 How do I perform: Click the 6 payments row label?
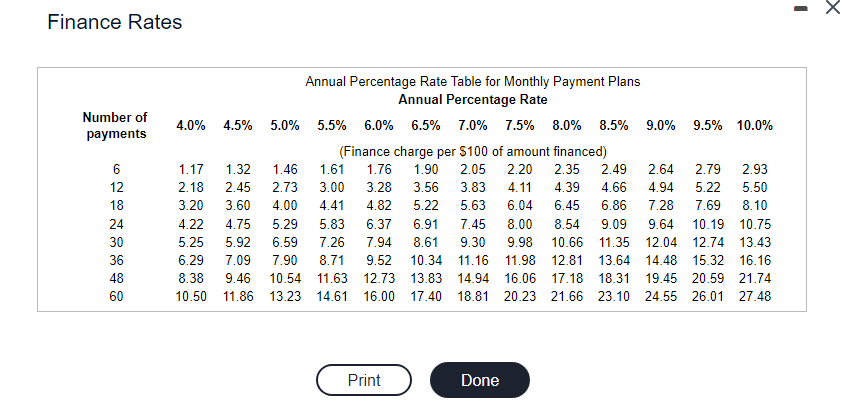point(116,169)
